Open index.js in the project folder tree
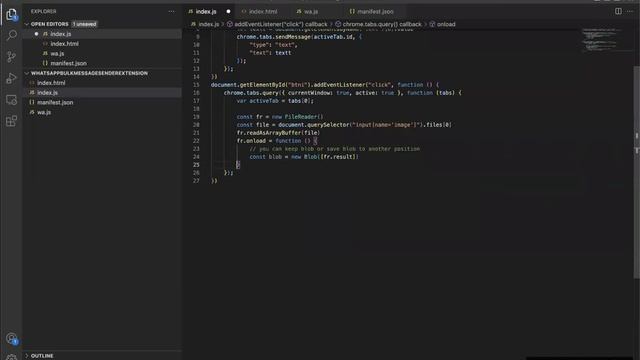Image resolution: width=640 pixels, height=360 pixels. pos(102,93)
